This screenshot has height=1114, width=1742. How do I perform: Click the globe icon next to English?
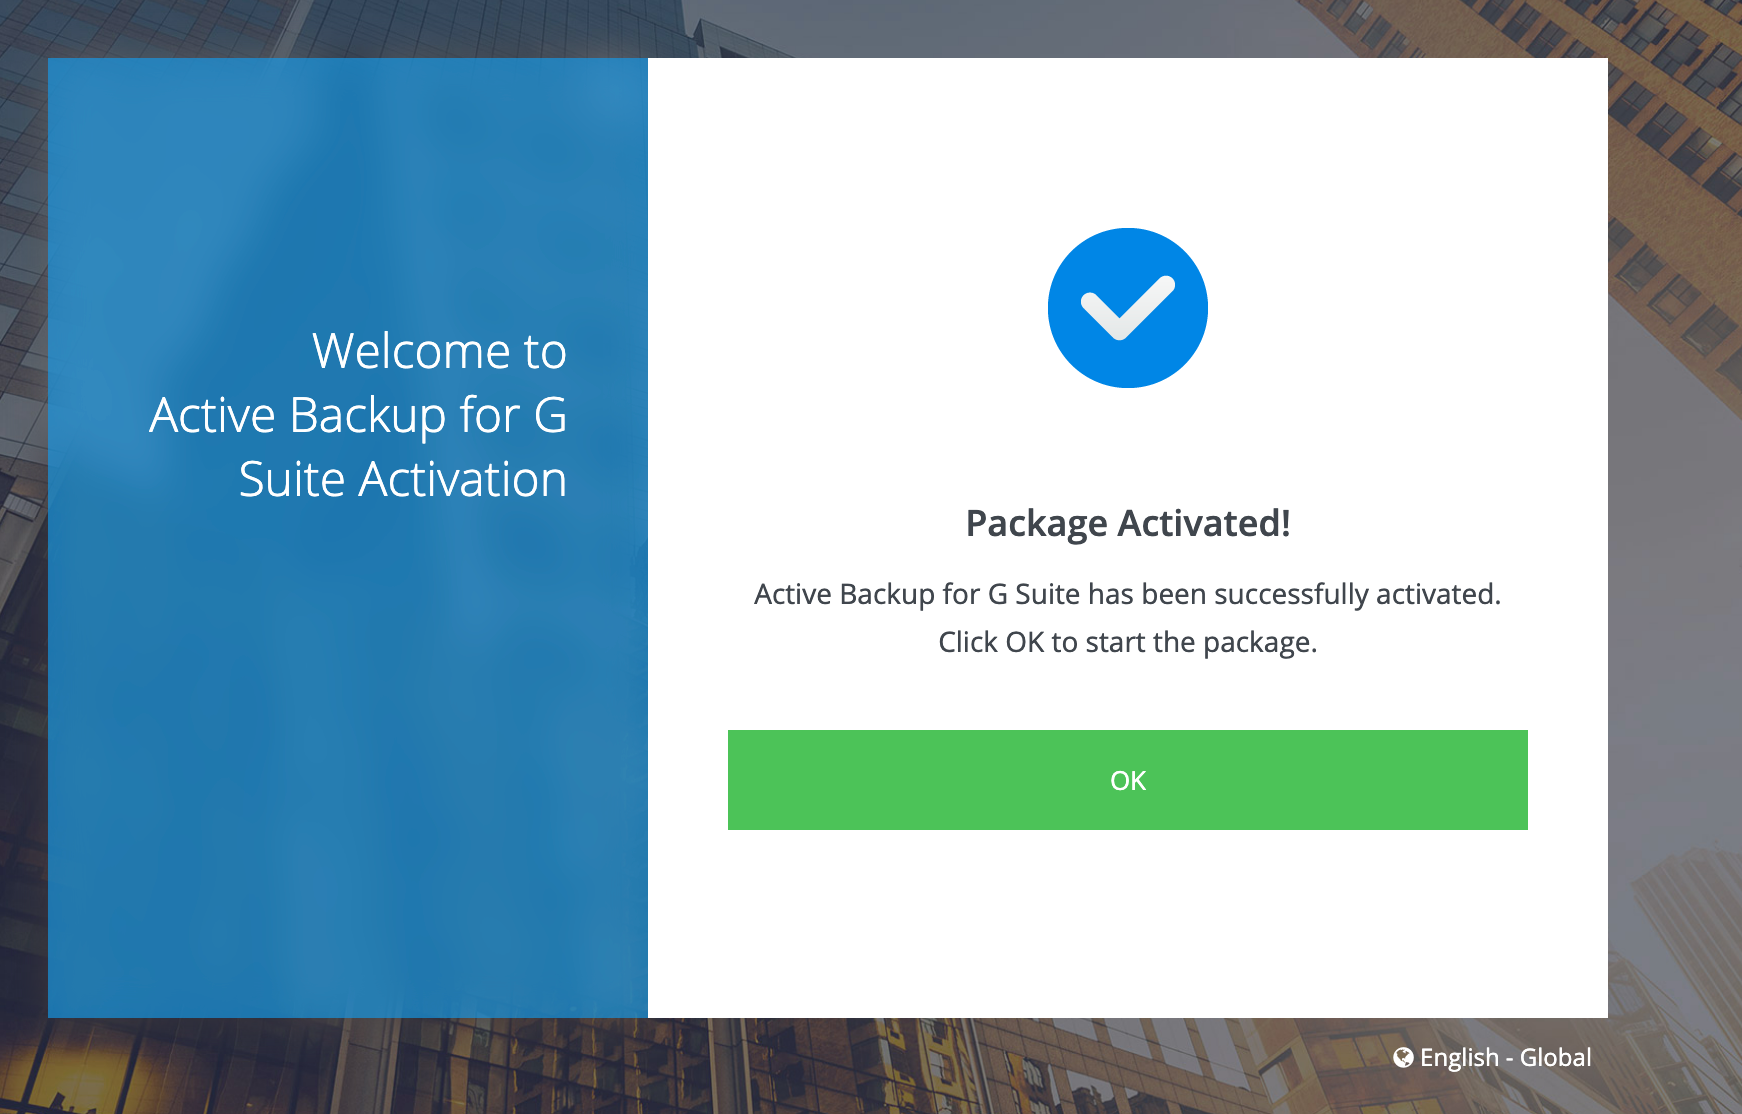click(1403, 1057)
